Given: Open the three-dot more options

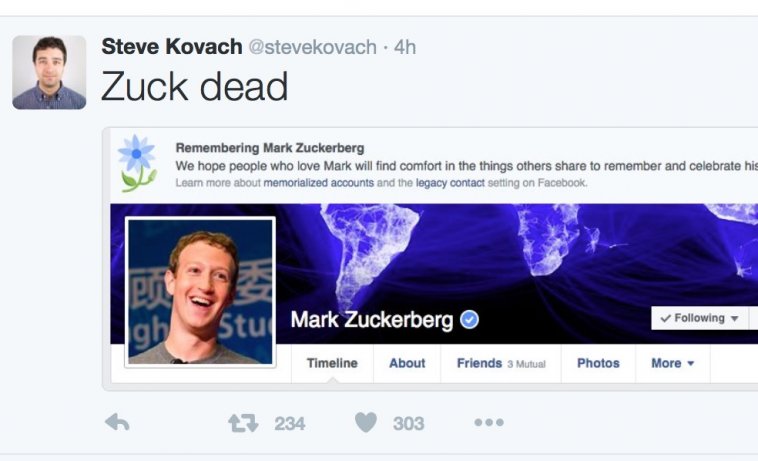Looking at the screenshot, I should (489, 423).
